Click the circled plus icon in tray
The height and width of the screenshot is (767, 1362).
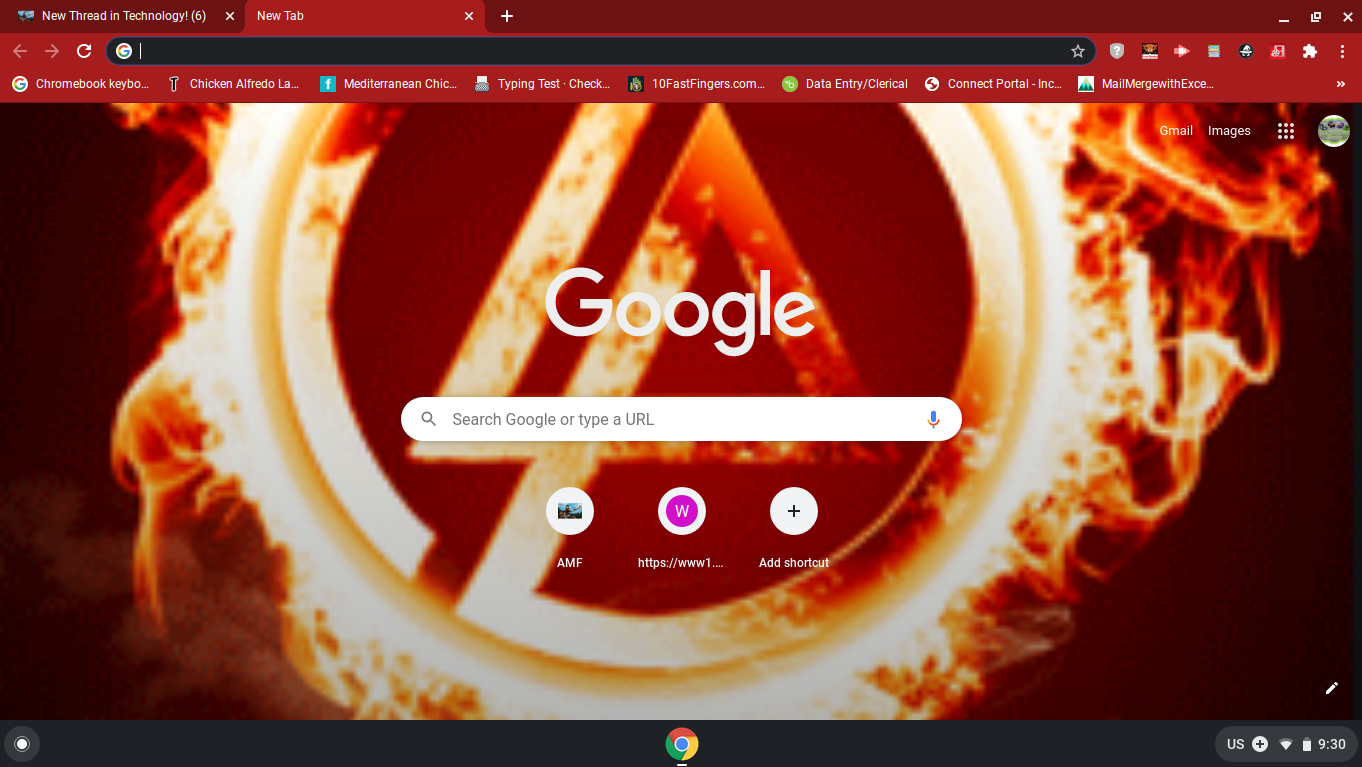point(1260,744)
